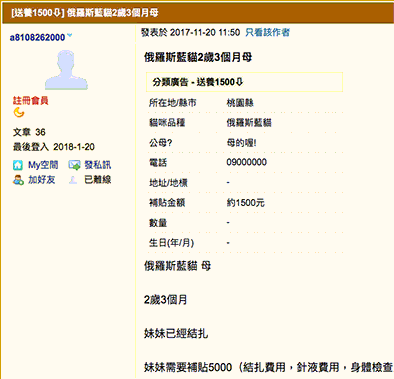Click 加好友 text link

point(42,180)
